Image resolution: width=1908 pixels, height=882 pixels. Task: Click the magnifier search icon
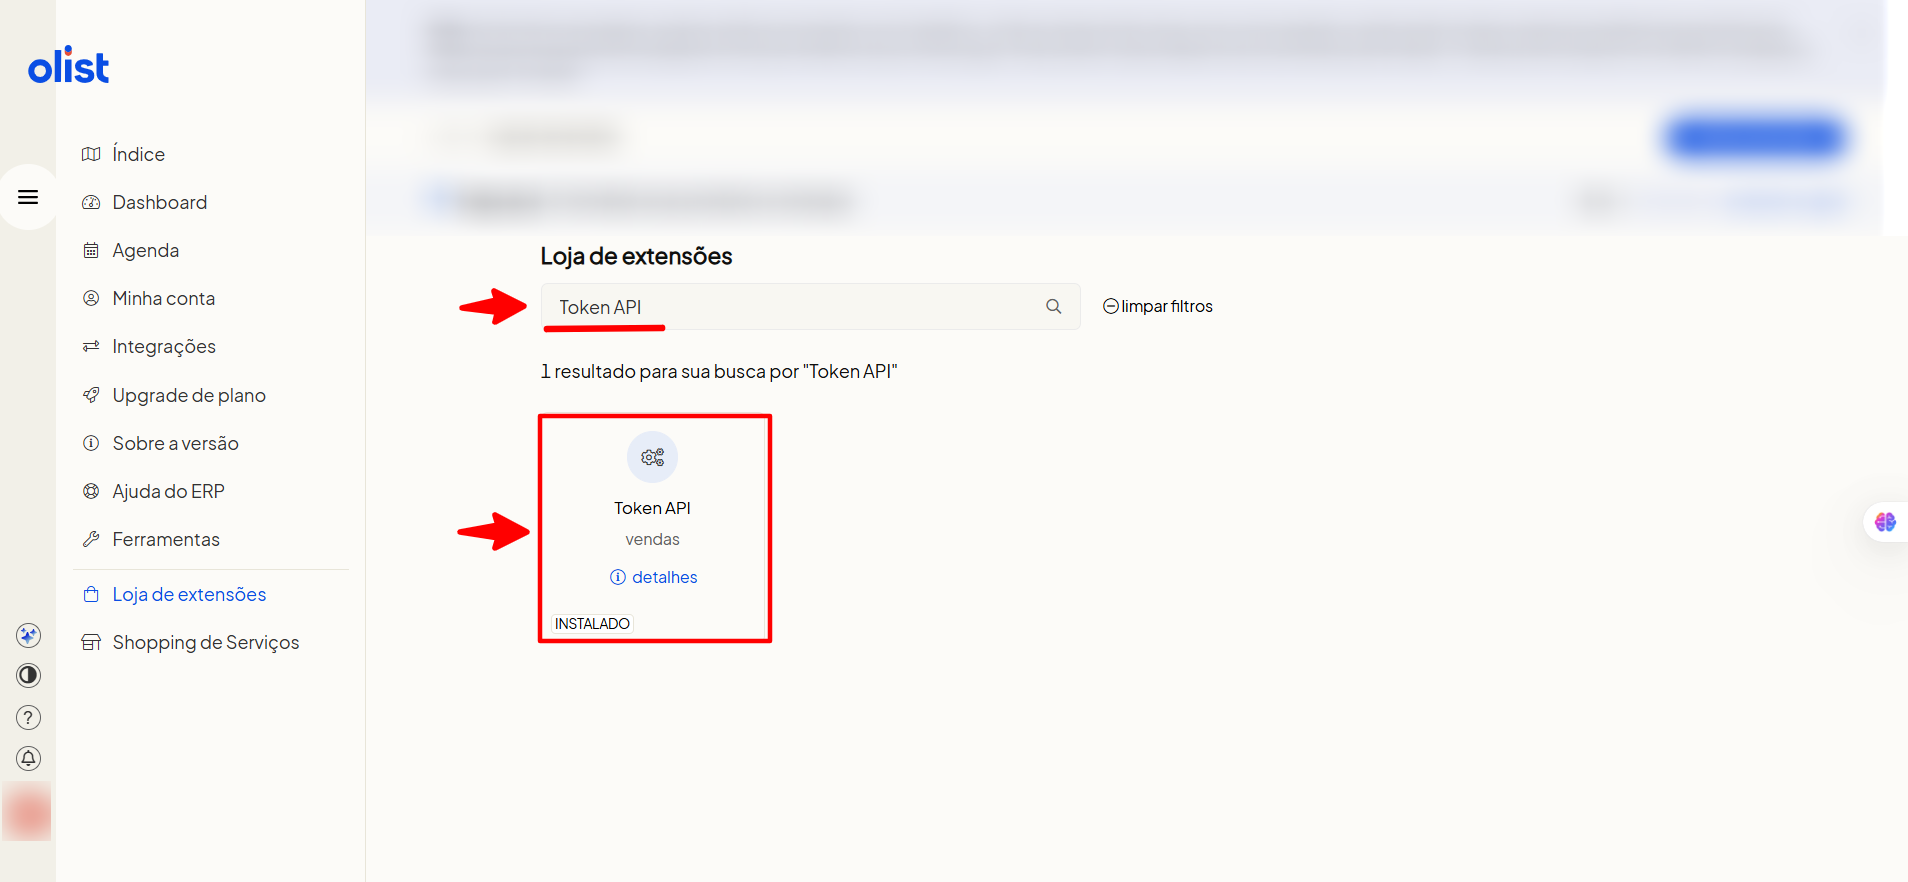(1054, 307)
